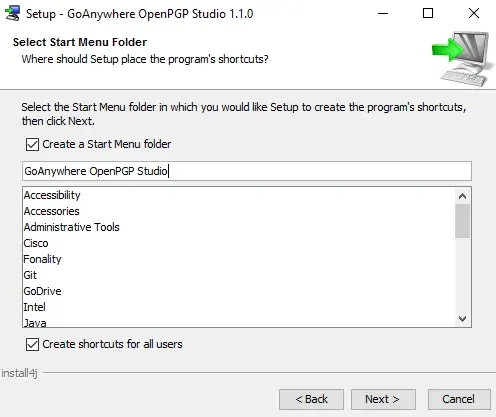The height and width of the screenshot is (417, 496).
Task: Click the folder list scrollbar thumb
Action: pos(462,221)
